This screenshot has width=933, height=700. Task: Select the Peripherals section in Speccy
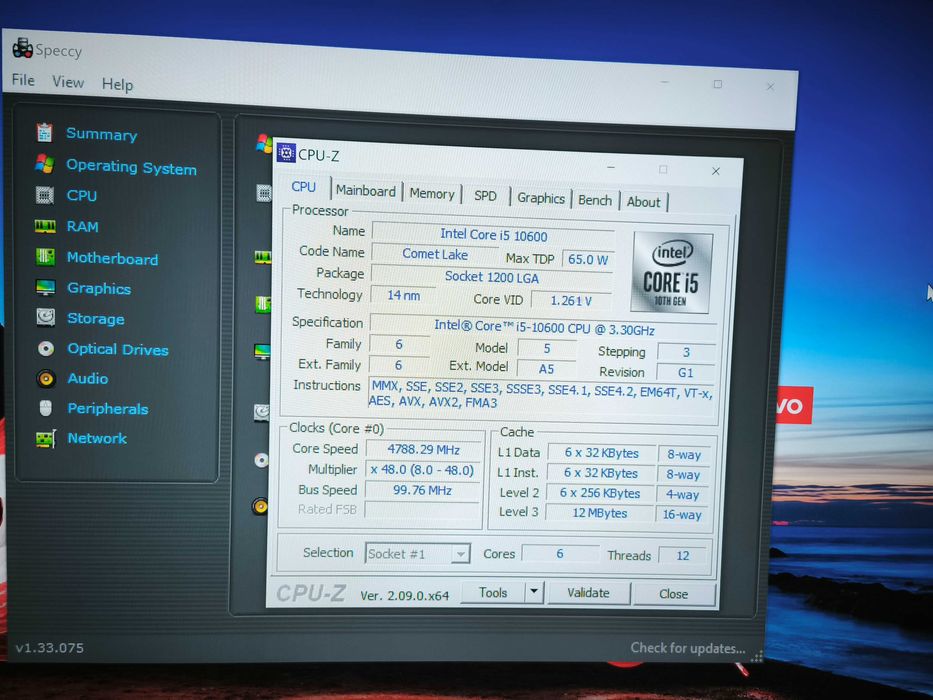pos(108,409)
